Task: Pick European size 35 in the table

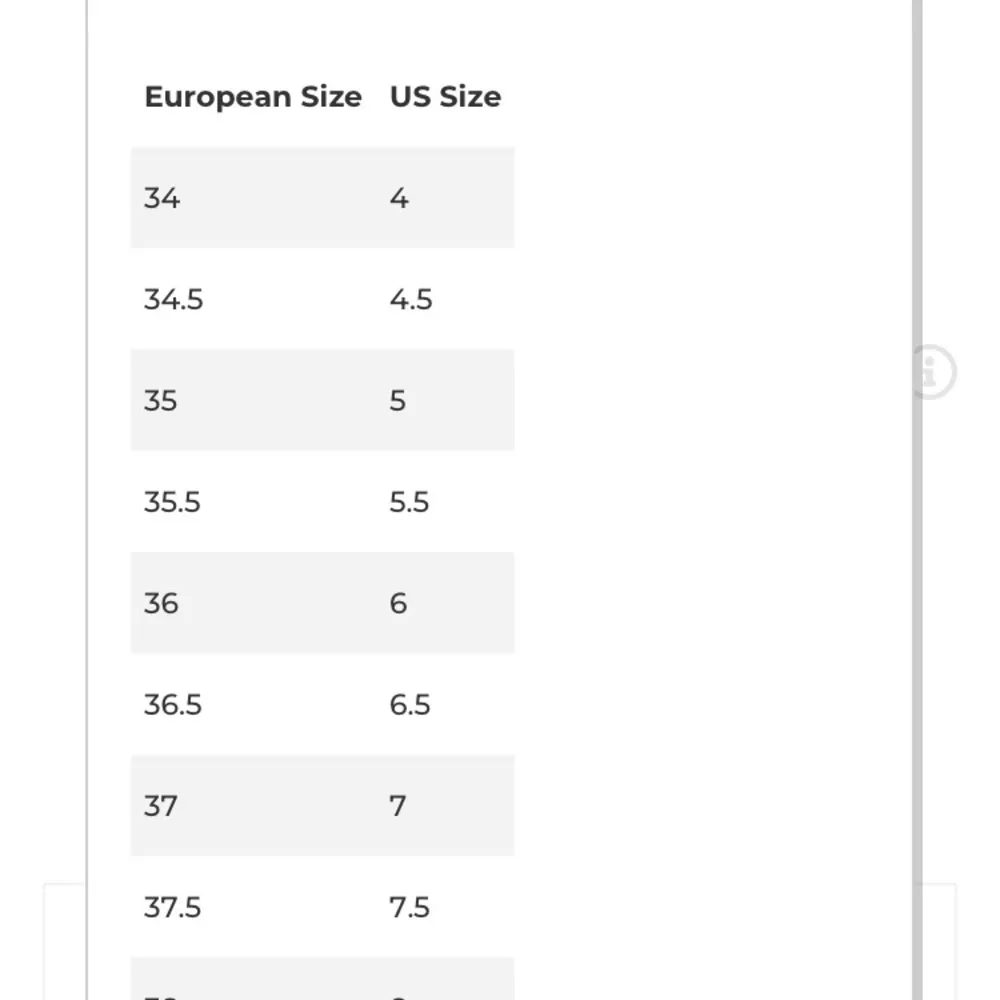Action: pos(160,400)
